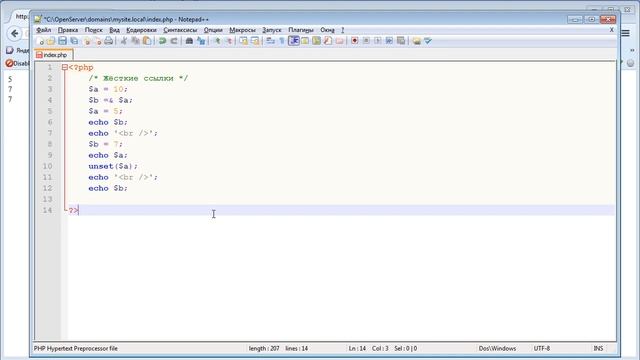The height and width of the screenshot is (360, 640).
Task: Click the Zoom Out toolbar icon
Action: pyautogui.click(x=229, y=41)
